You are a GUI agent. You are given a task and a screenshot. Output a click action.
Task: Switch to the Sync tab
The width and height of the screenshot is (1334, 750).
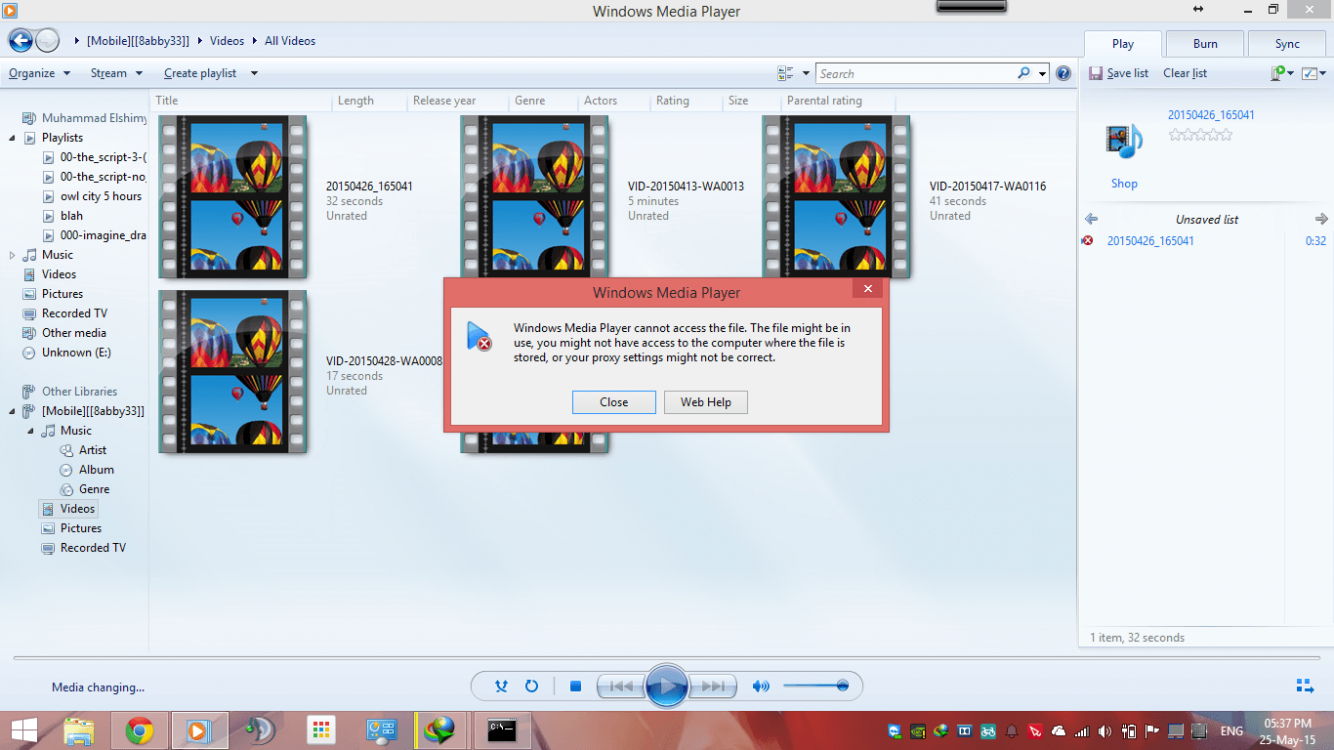(1287, 44)
